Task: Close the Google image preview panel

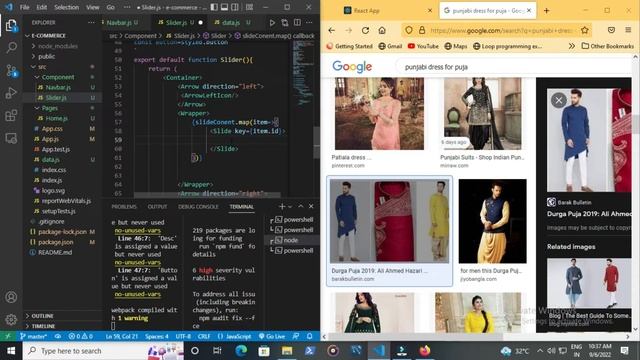Action: [559, 100]
